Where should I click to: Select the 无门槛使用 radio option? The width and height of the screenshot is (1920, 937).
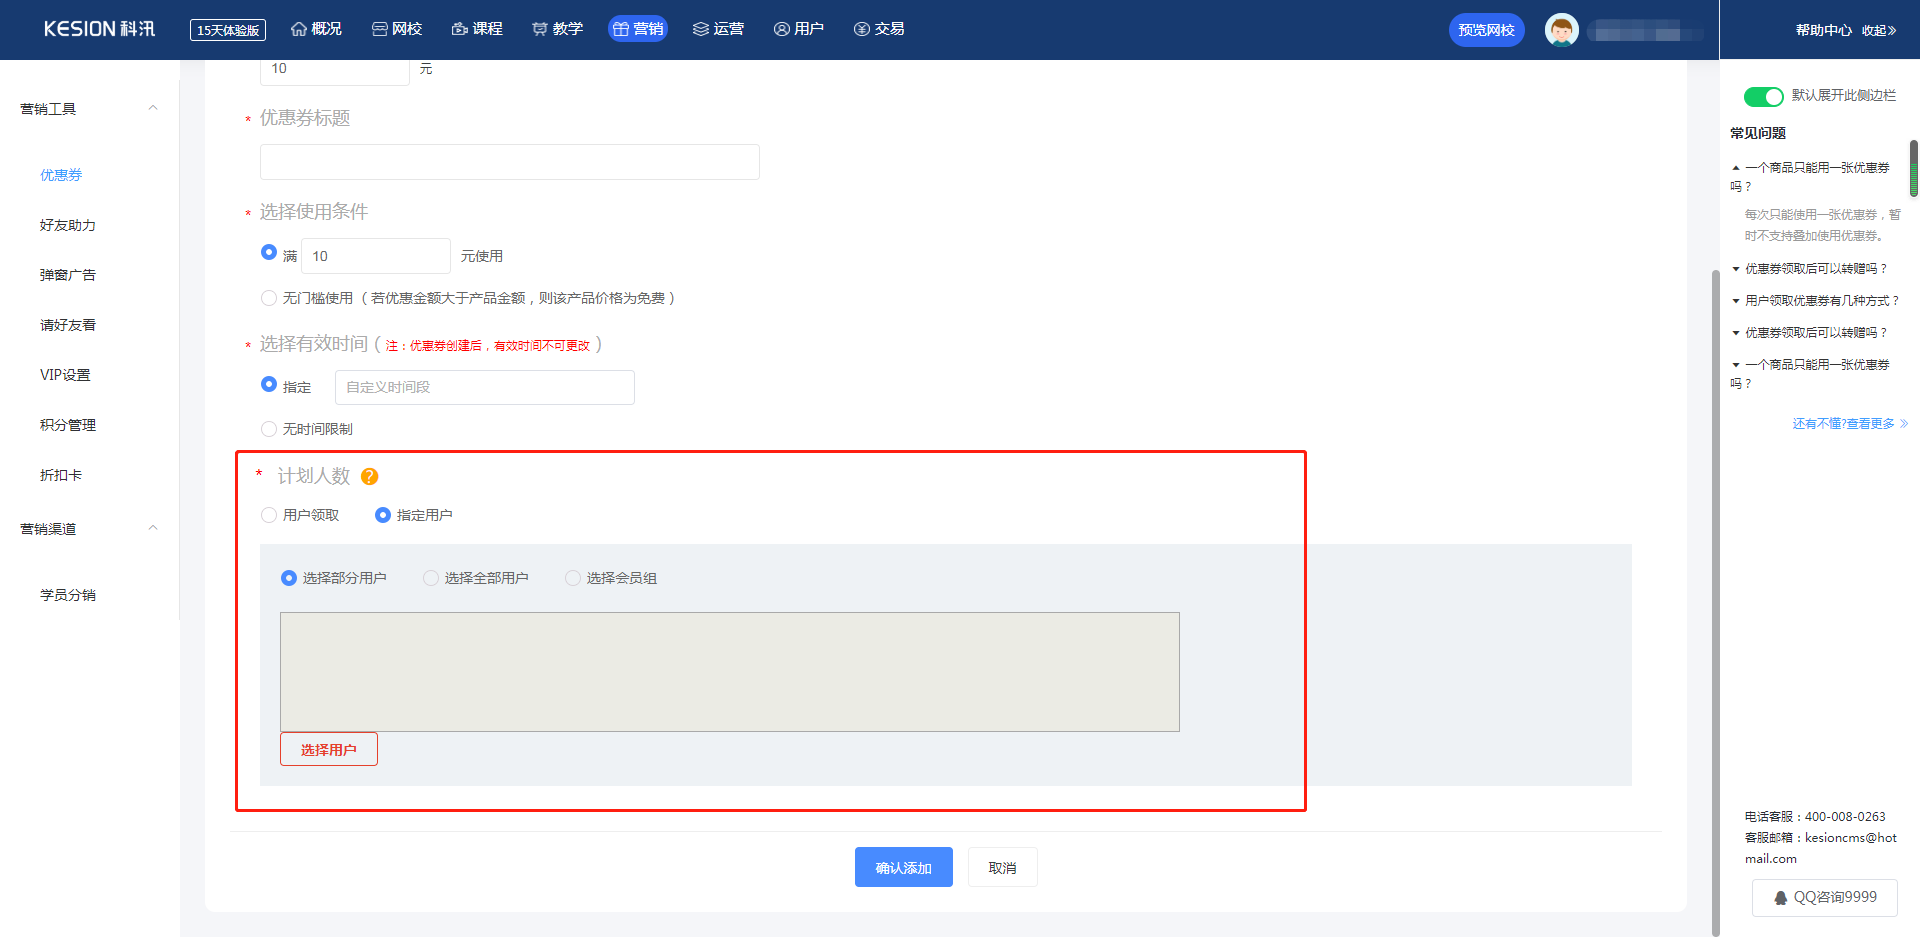(269, 298)
